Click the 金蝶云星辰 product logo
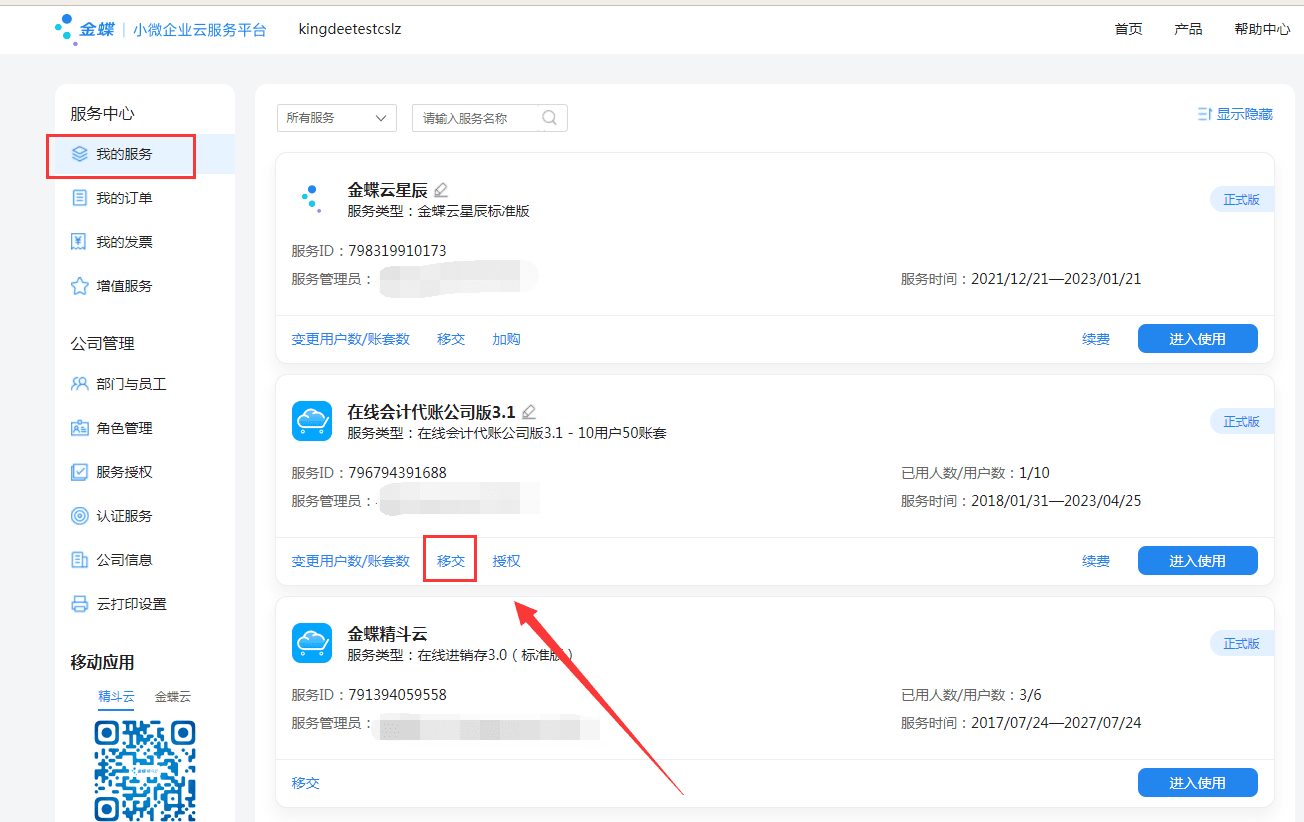Image resolution: width=1304 pixels, height=822 pixels. click(x=312, y=199)
